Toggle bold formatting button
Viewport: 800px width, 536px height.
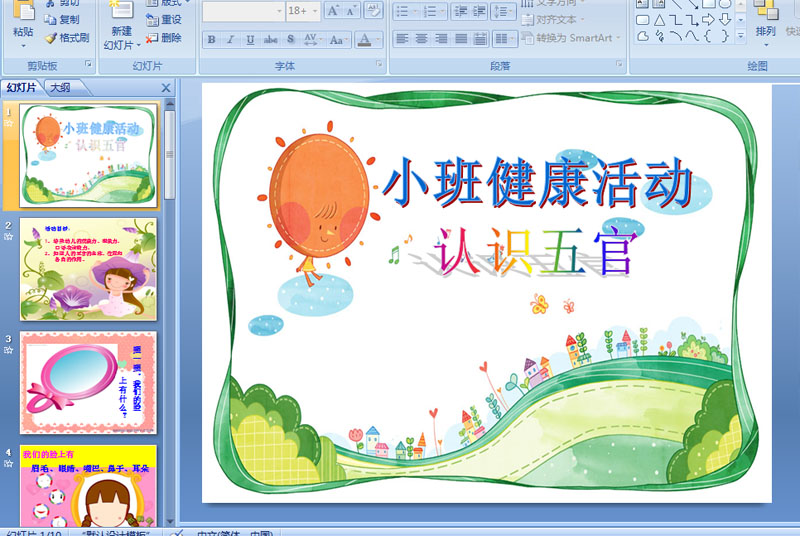pos(211,40)
